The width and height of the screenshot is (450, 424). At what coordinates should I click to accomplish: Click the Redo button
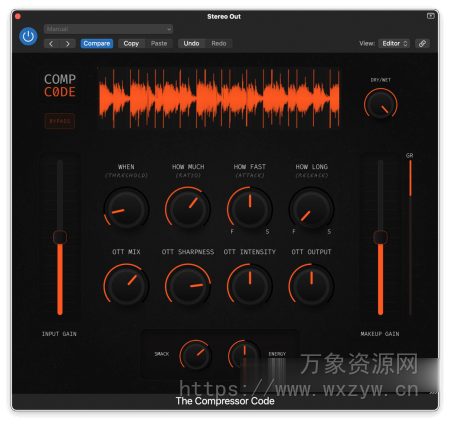219,43
